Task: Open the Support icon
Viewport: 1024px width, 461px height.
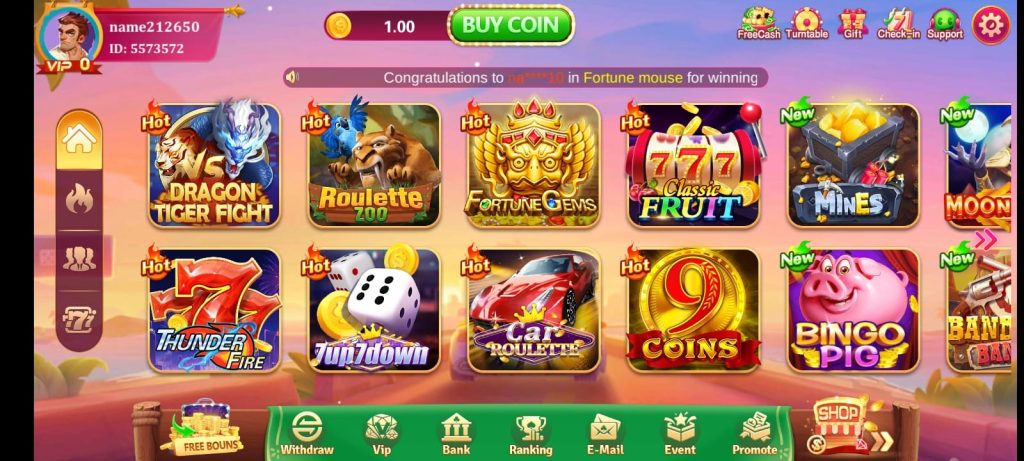Action: click(944, 24)
